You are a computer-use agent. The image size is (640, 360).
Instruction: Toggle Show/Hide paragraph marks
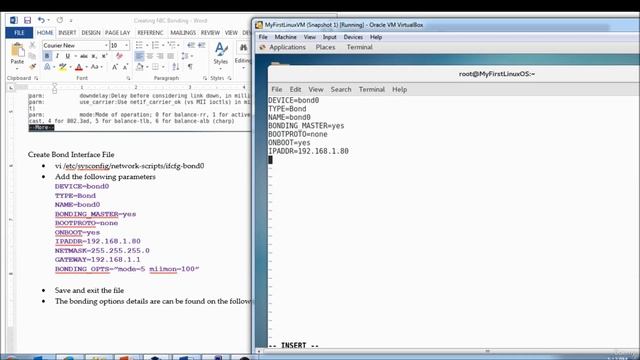click(190, 67)
